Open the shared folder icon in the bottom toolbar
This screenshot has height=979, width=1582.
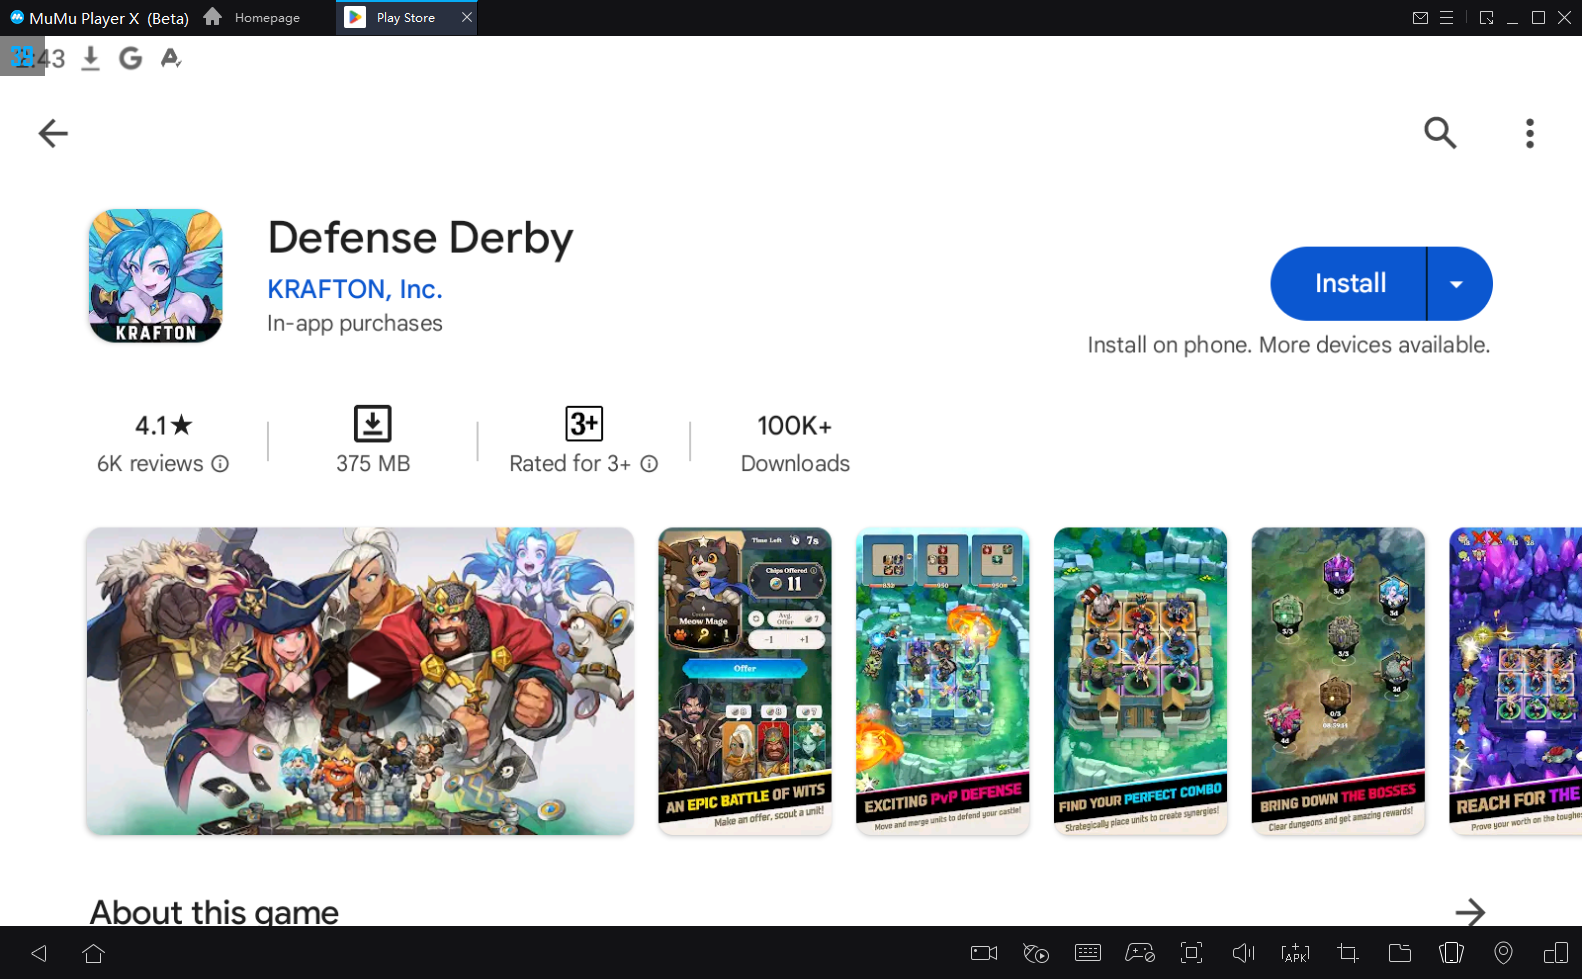point(1399,953)
